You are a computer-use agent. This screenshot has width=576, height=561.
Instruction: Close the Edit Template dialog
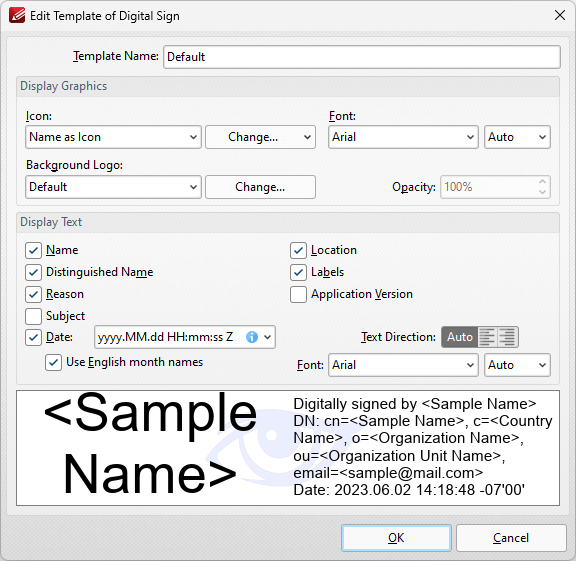560,15
